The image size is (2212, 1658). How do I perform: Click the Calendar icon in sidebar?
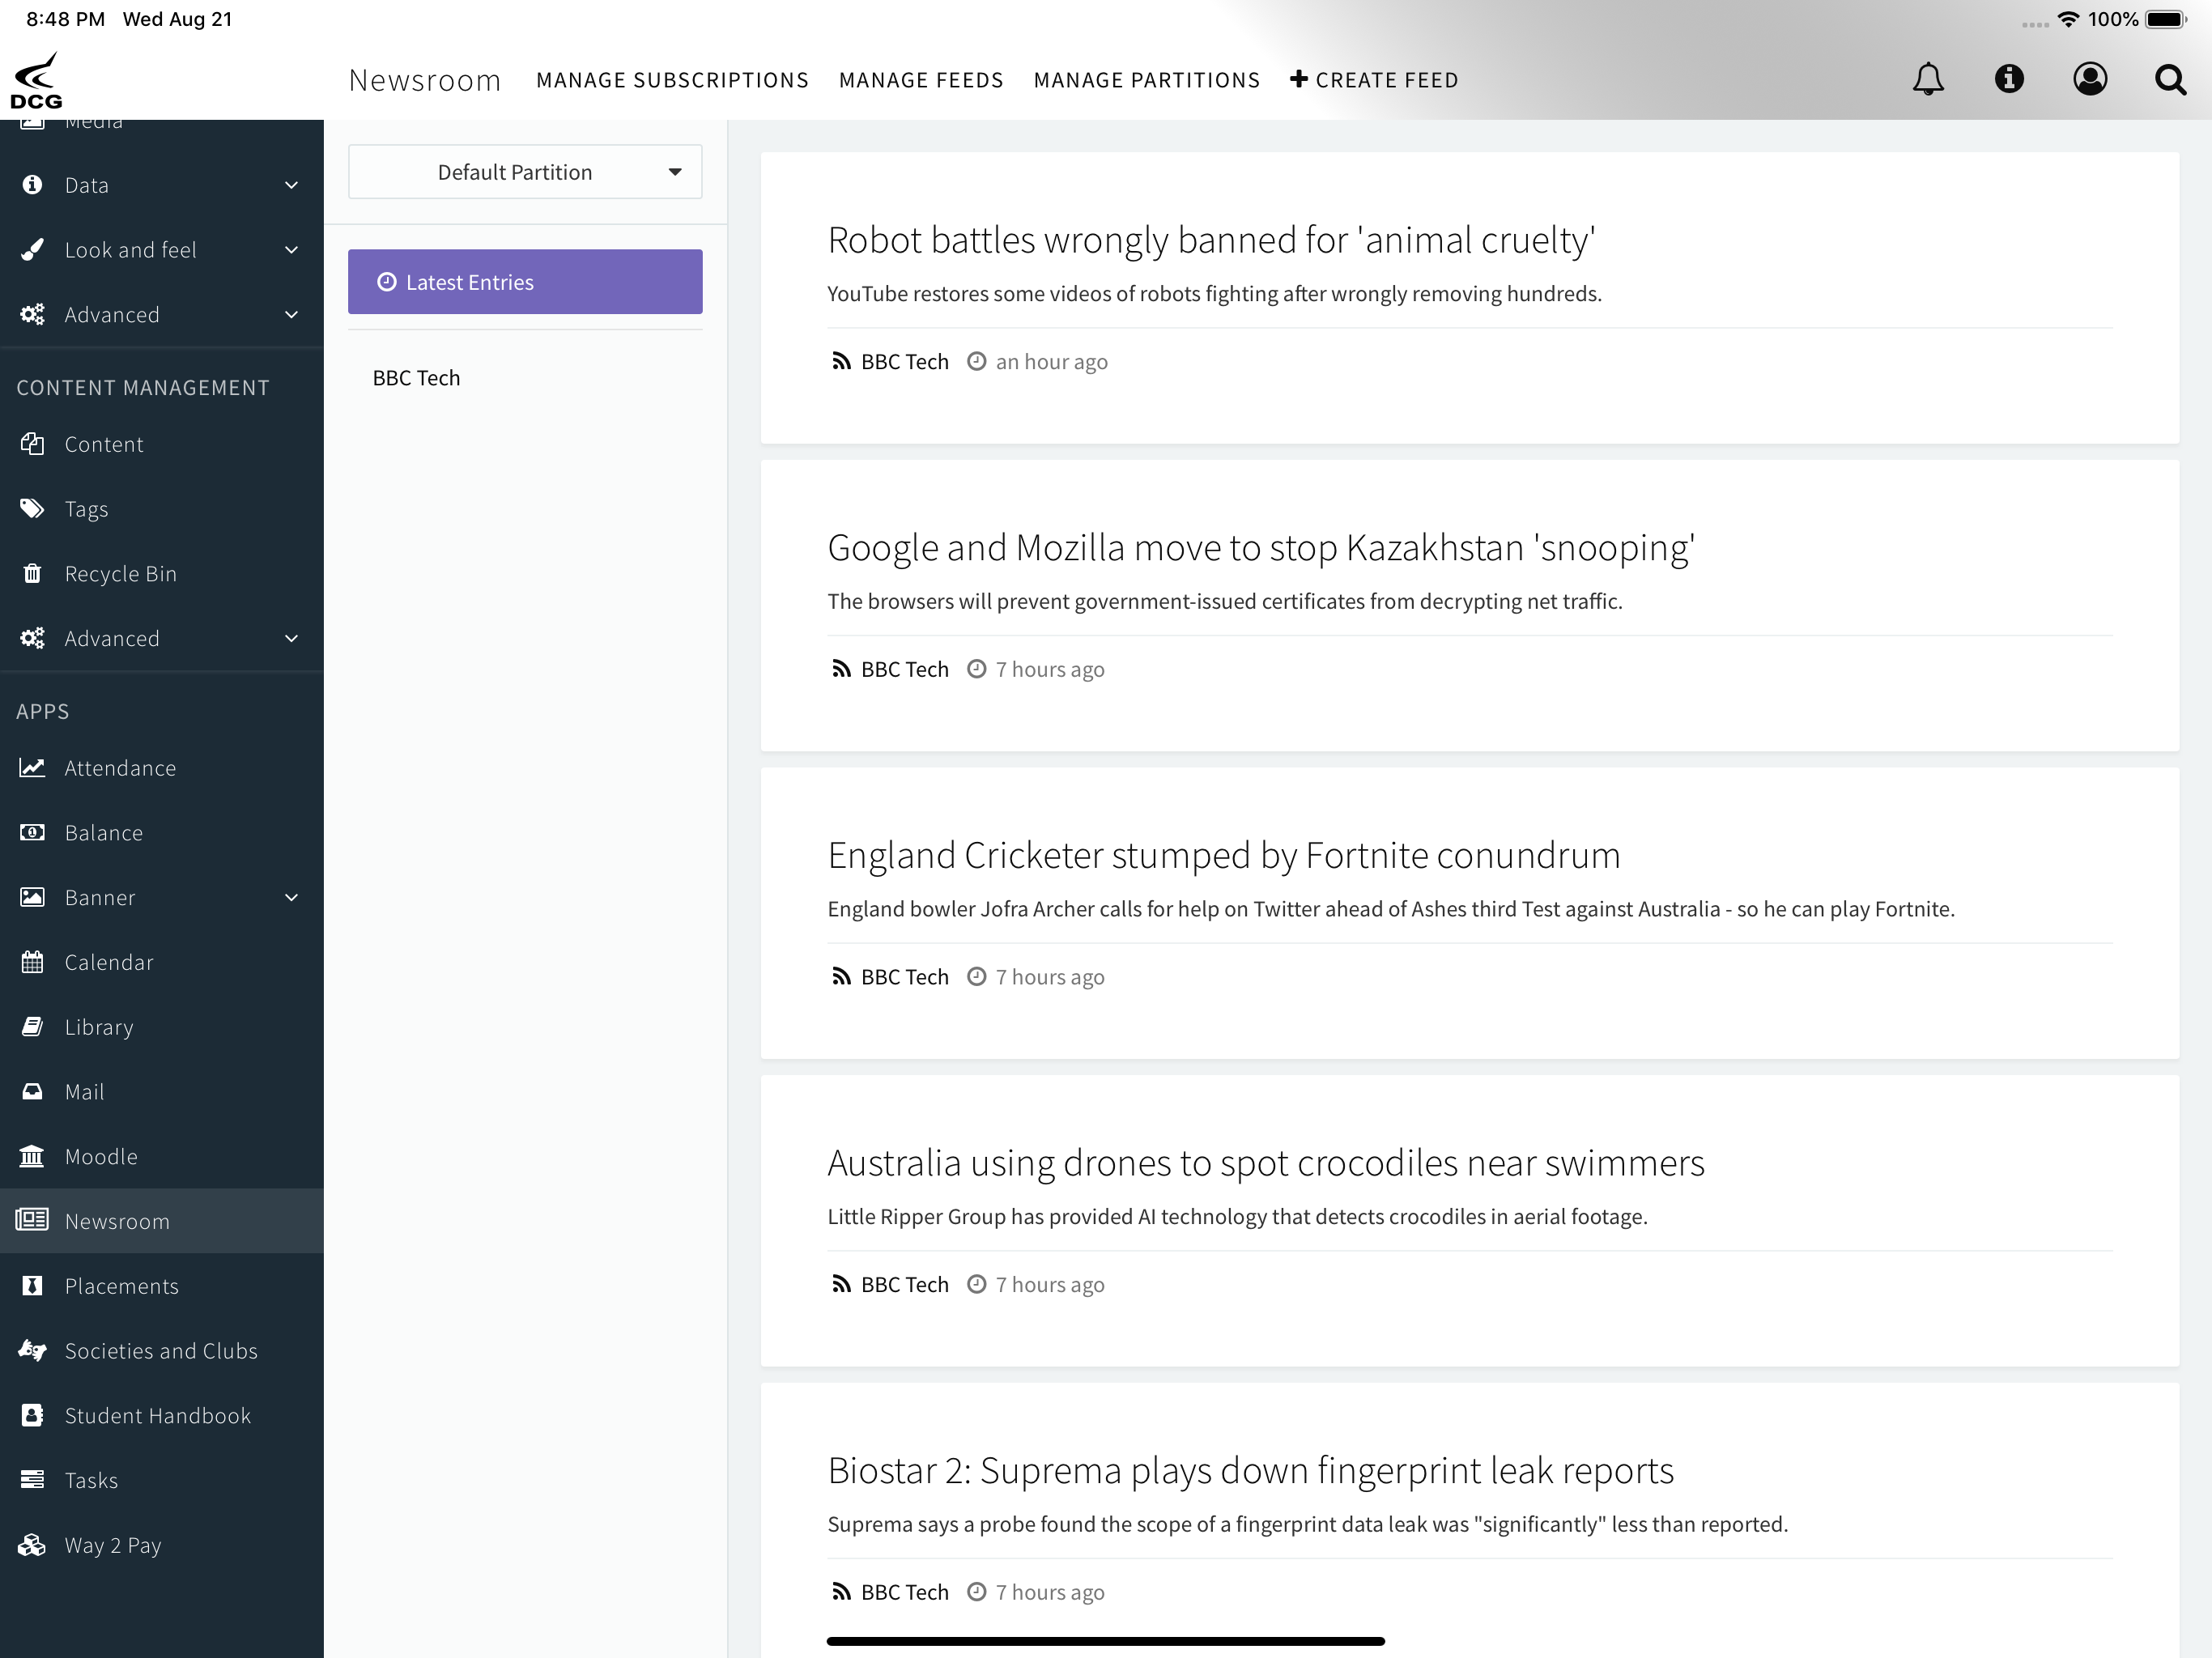[x=32, y=962]
